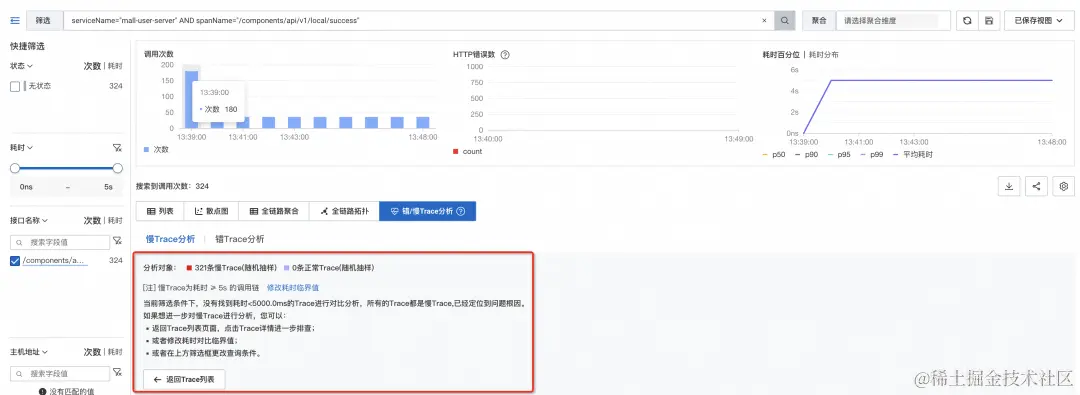The image size is (1080, 395).
Task: Uncheck the /components/a... interface checkbox
Action: pos(14,261)
